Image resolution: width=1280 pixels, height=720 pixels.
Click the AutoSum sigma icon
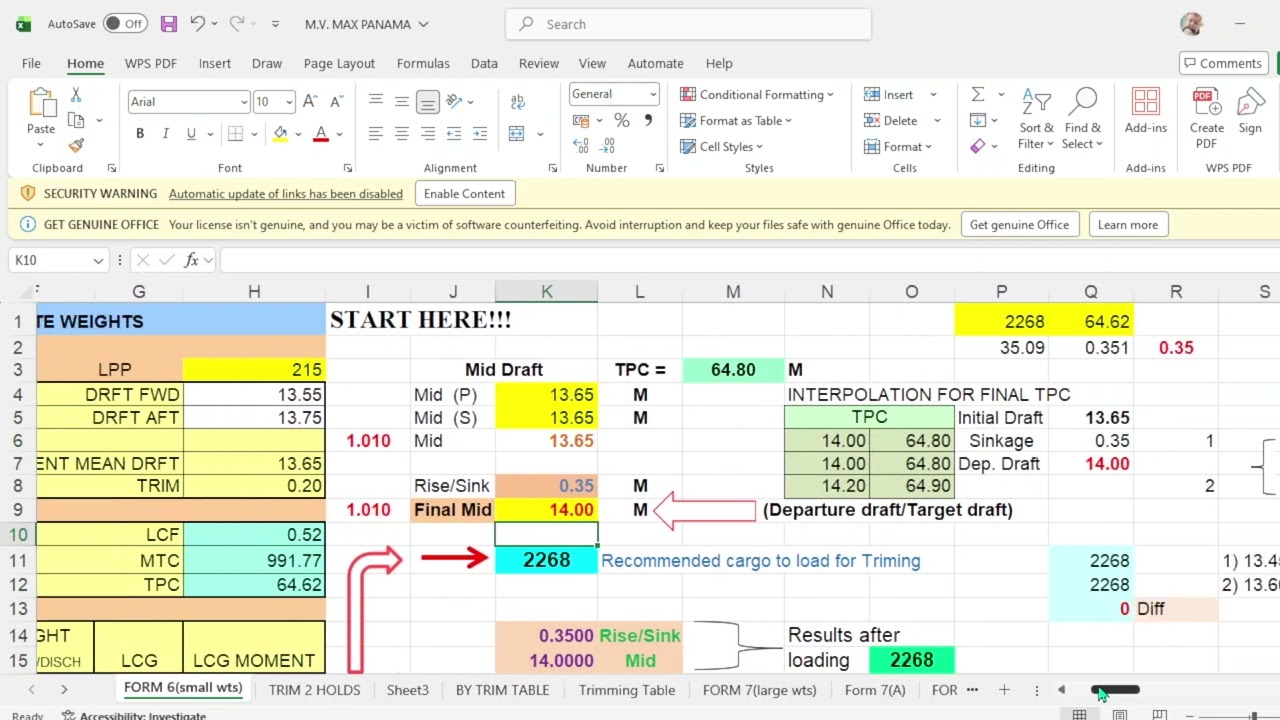pyautogui.click(x=977, y=95)
